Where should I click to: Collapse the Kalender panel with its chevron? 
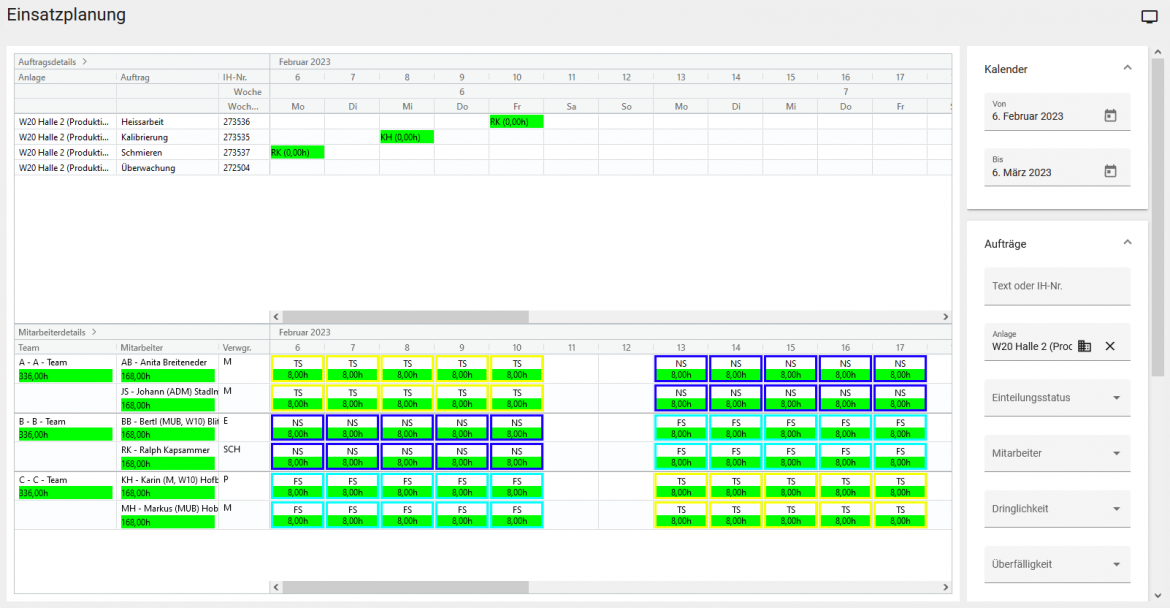coord(1127,69)
